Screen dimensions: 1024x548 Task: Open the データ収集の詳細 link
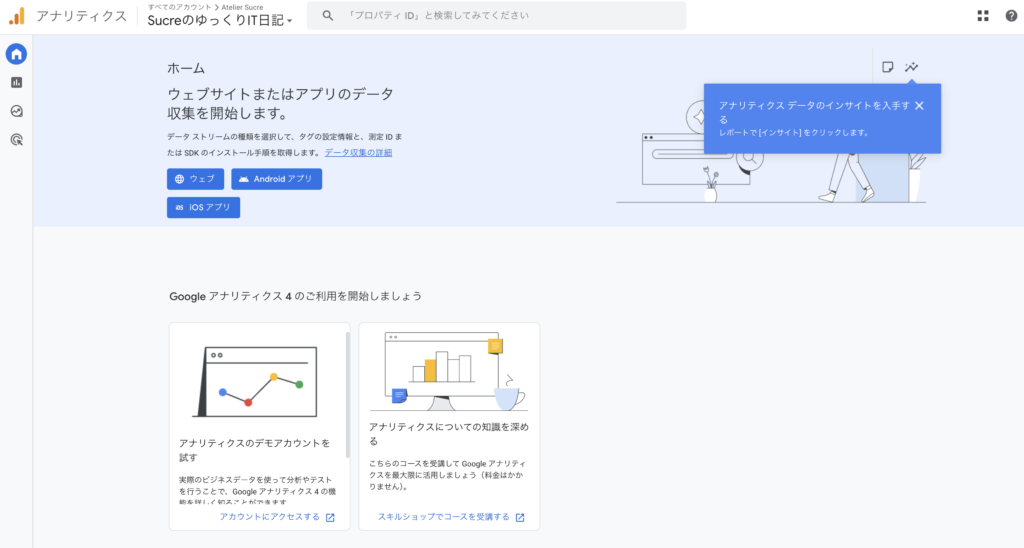pos(358,153)
